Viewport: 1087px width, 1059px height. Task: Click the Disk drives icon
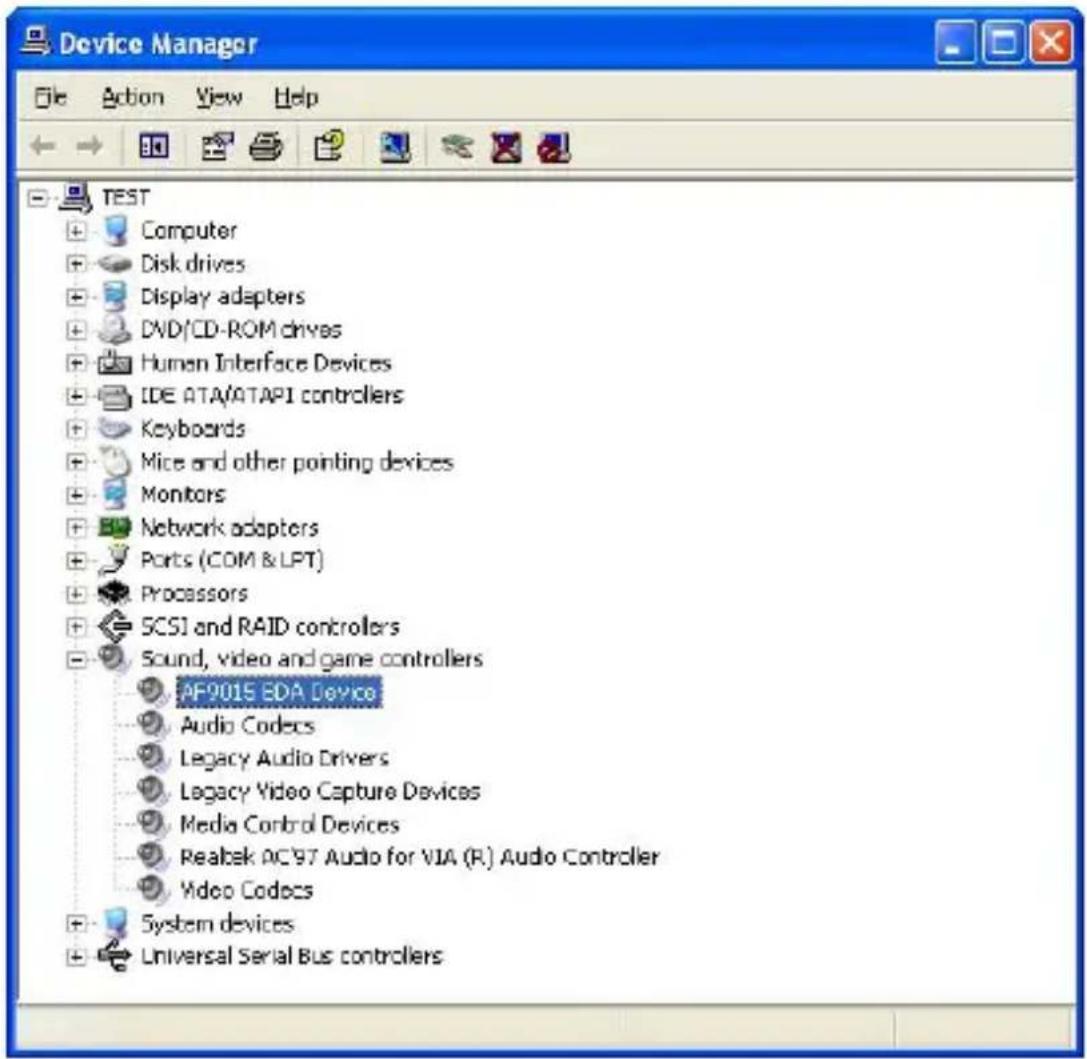pyautogui.click(x=114, y=263)
